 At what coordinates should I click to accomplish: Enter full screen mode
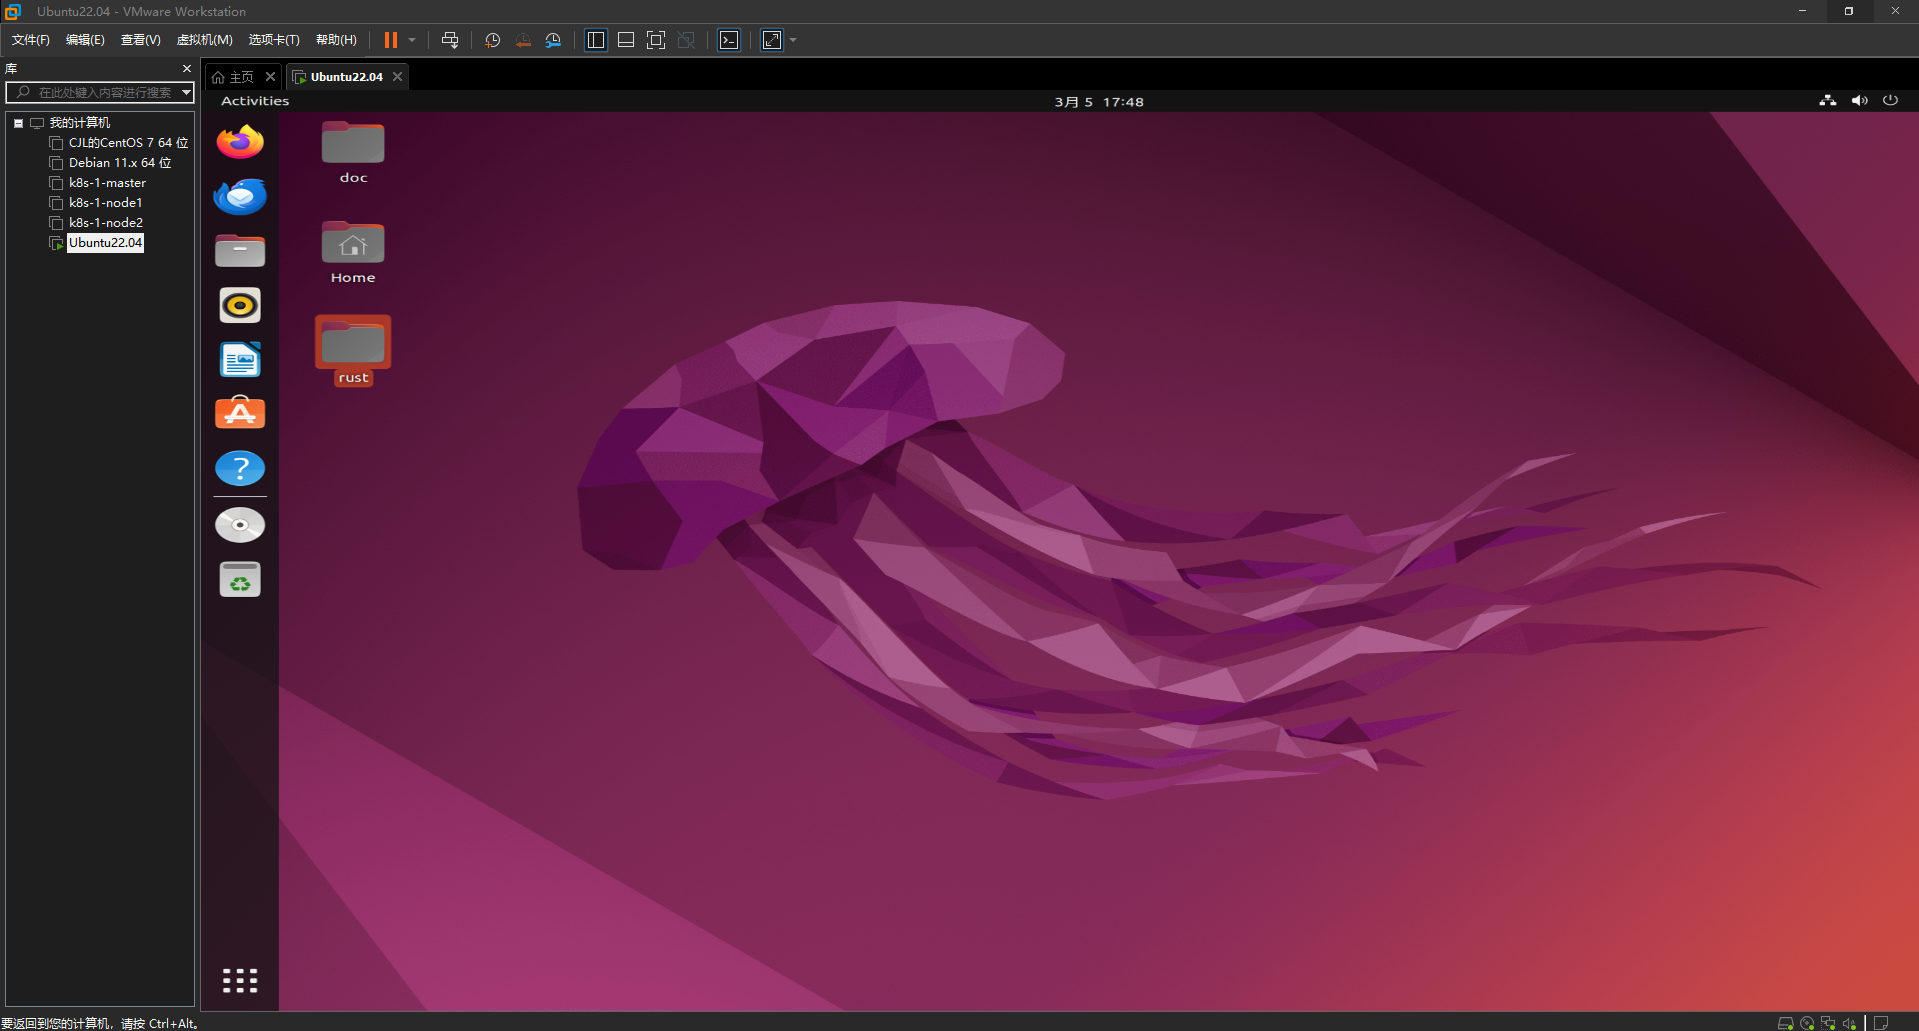pos(656,40)
